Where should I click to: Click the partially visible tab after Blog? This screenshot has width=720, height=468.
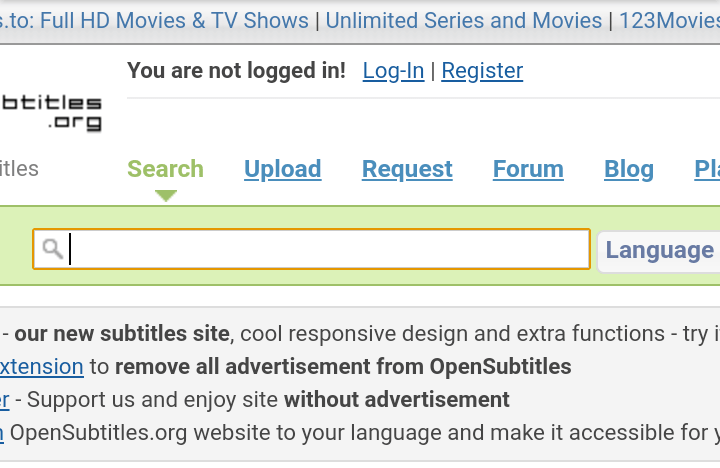pos(707,169)
